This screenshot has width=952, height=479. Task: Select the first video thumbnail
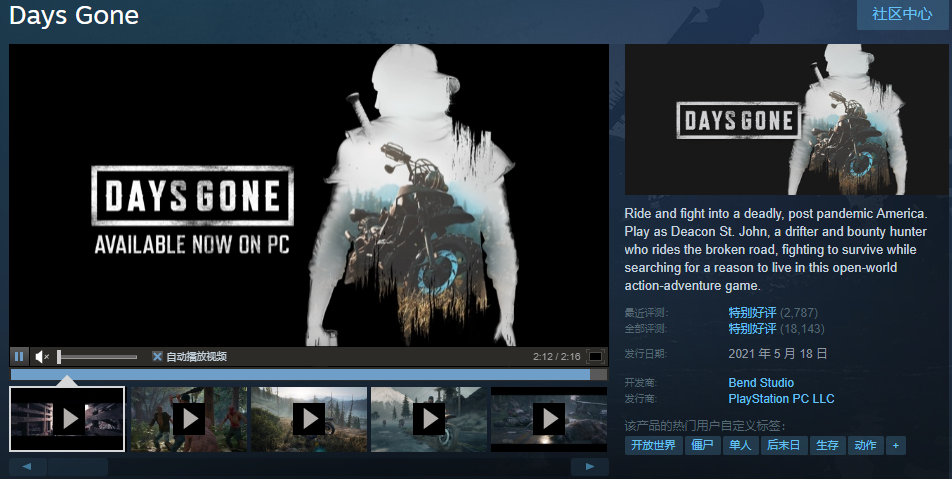(x=67, y=419)
